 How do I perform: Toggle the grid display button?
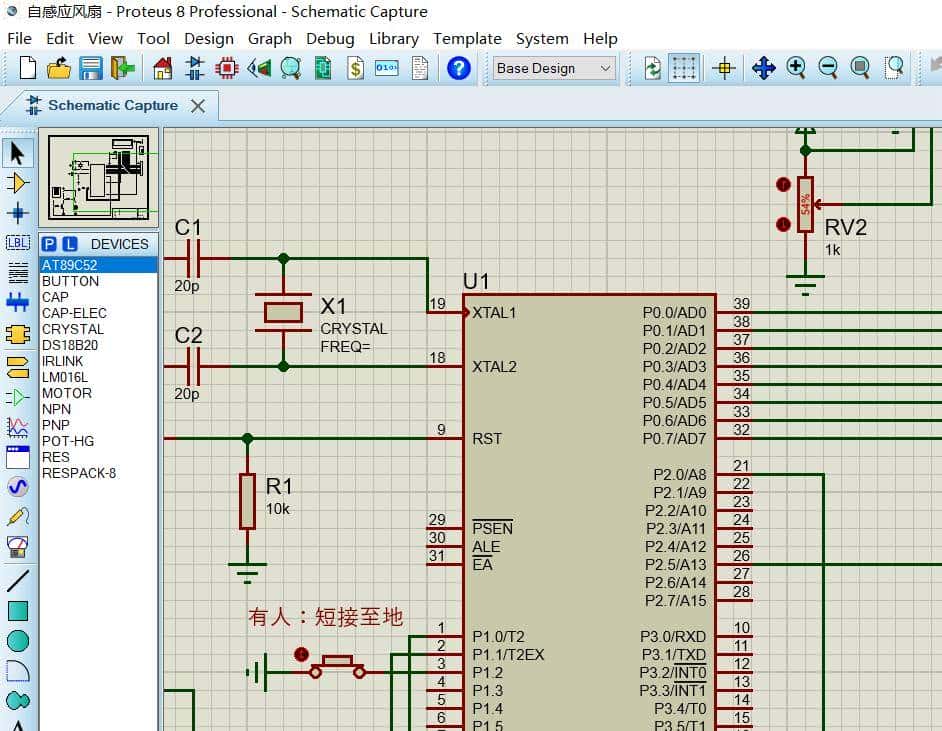(x=684, y=68)
